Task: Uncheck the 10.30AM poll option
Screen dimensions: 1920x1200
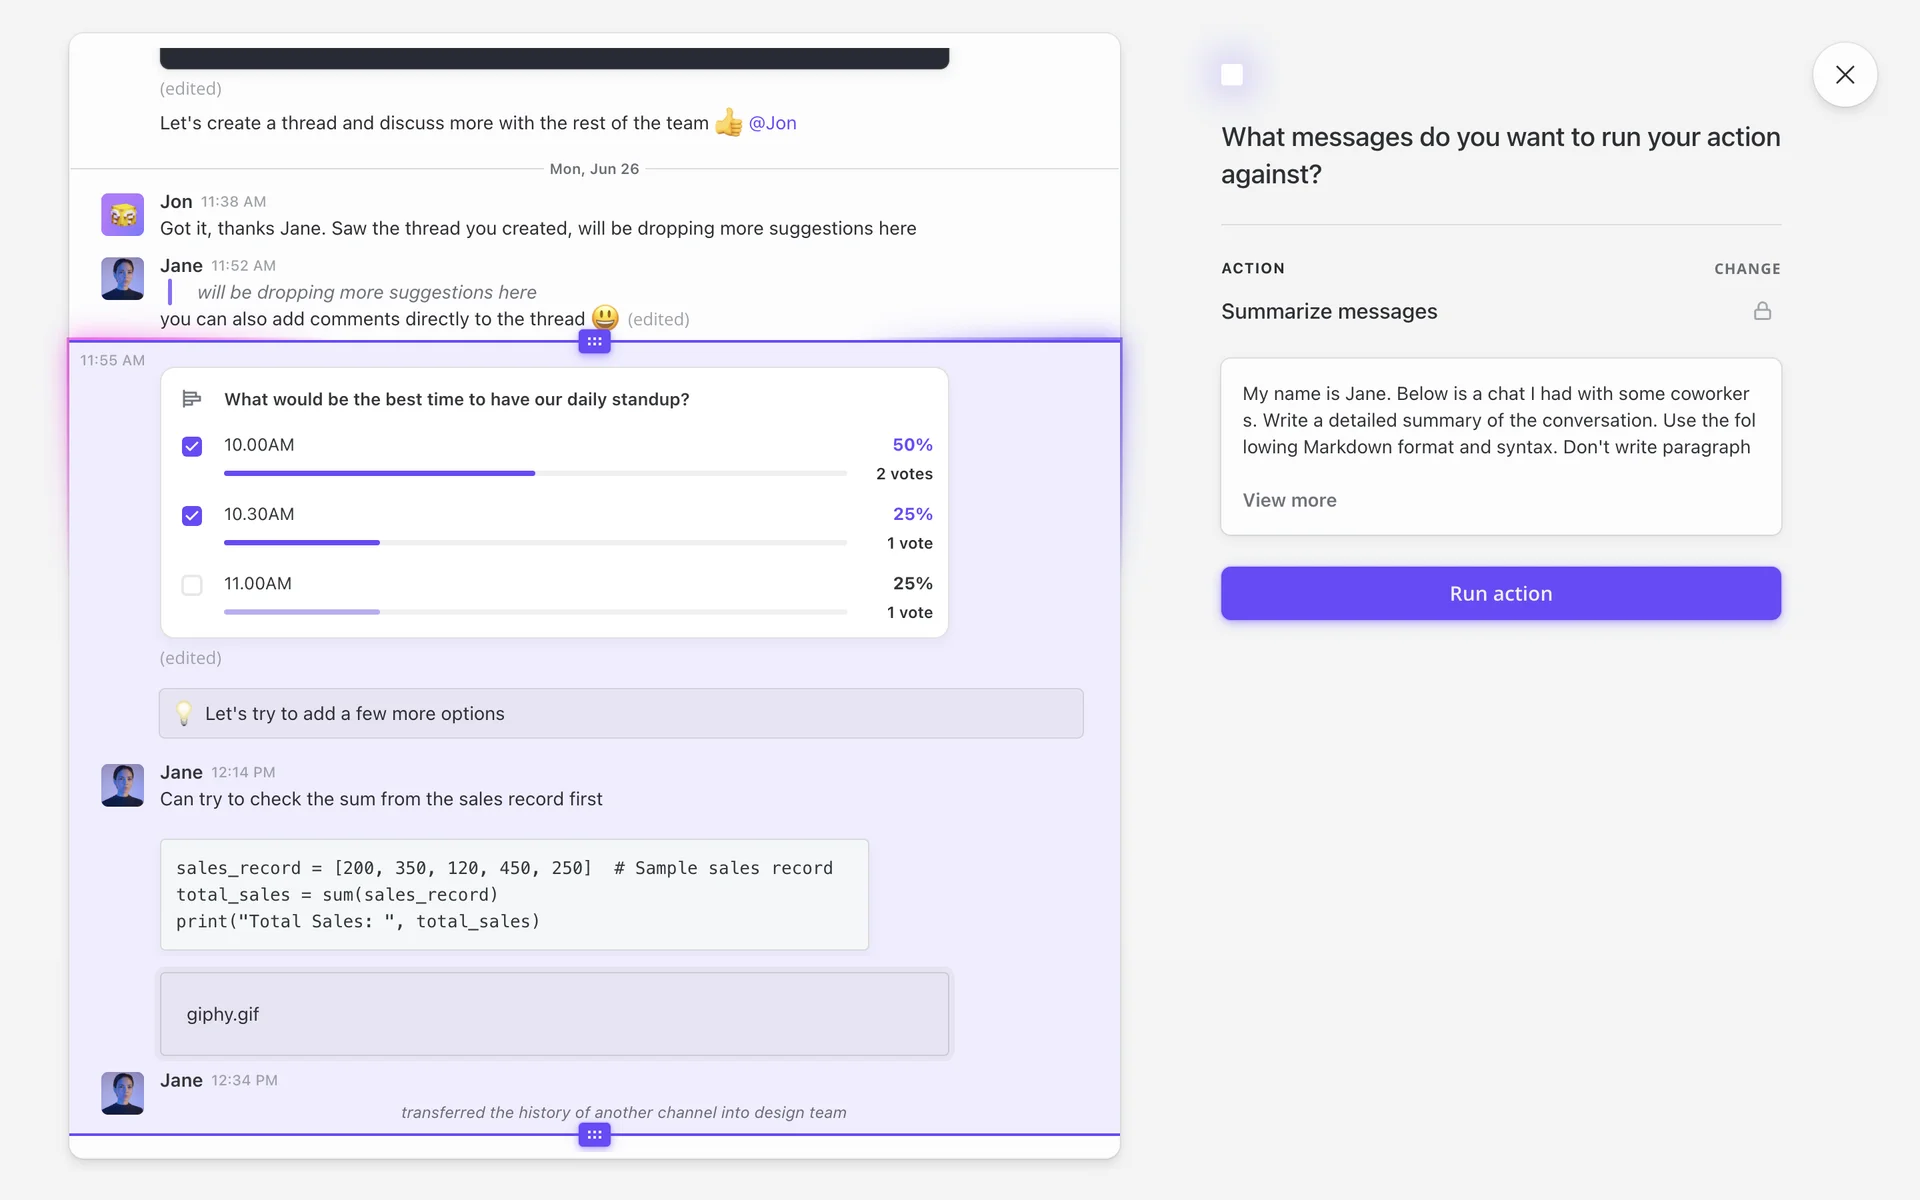Action: pyautogui.click(x=192, y=515)
